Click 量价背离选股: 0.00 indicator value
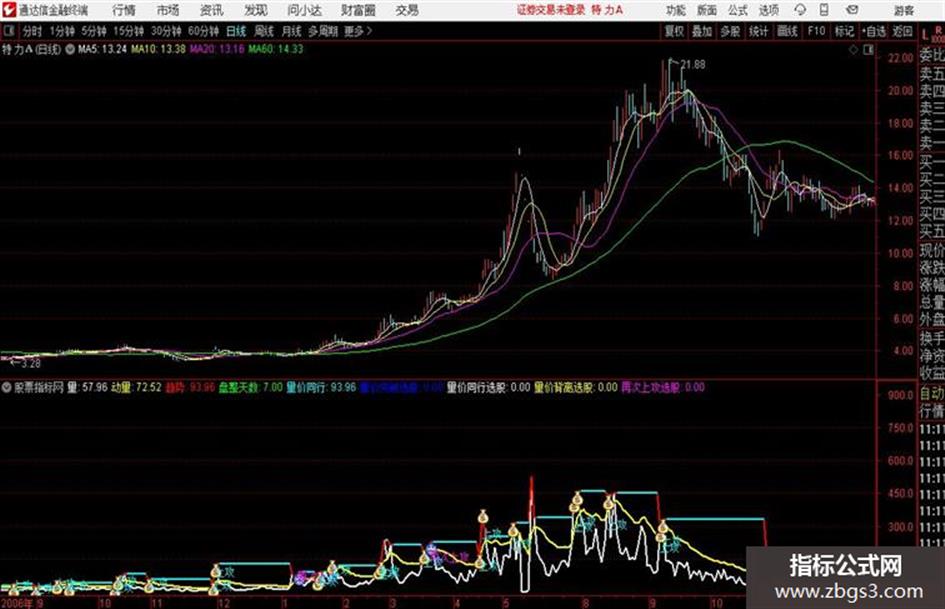Viewport: 945px width, 609px height. (576, 387)
